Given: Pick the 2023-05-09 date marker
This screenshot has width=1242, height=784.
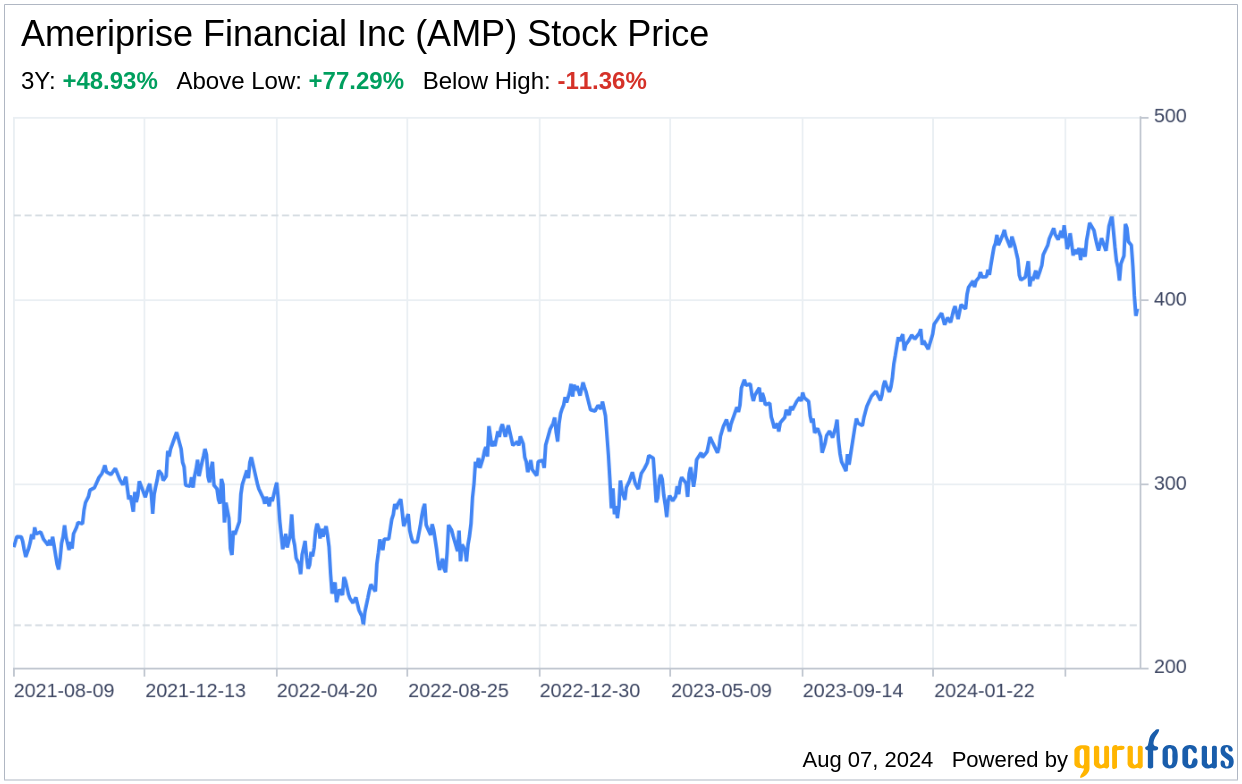Looking at the screenshot, I should [x=721, y=691].
